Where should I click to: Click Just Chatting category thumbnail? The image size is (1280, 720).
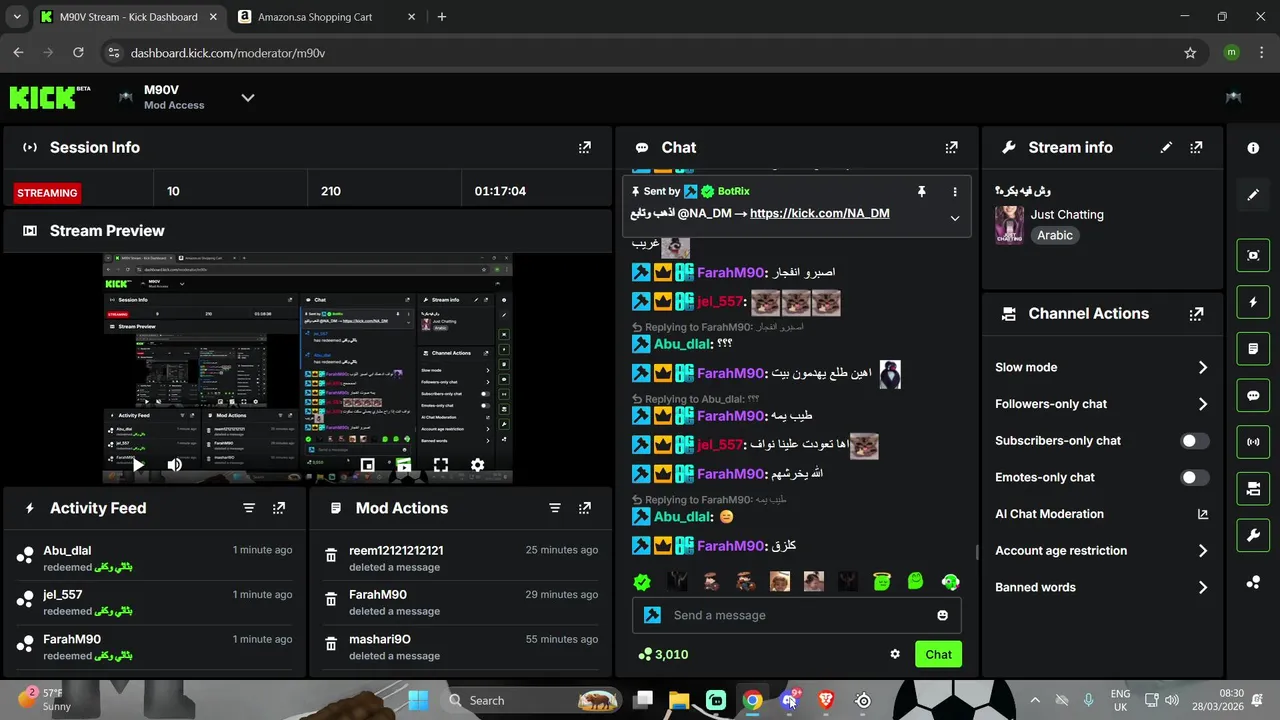[x=1009, y=225]
